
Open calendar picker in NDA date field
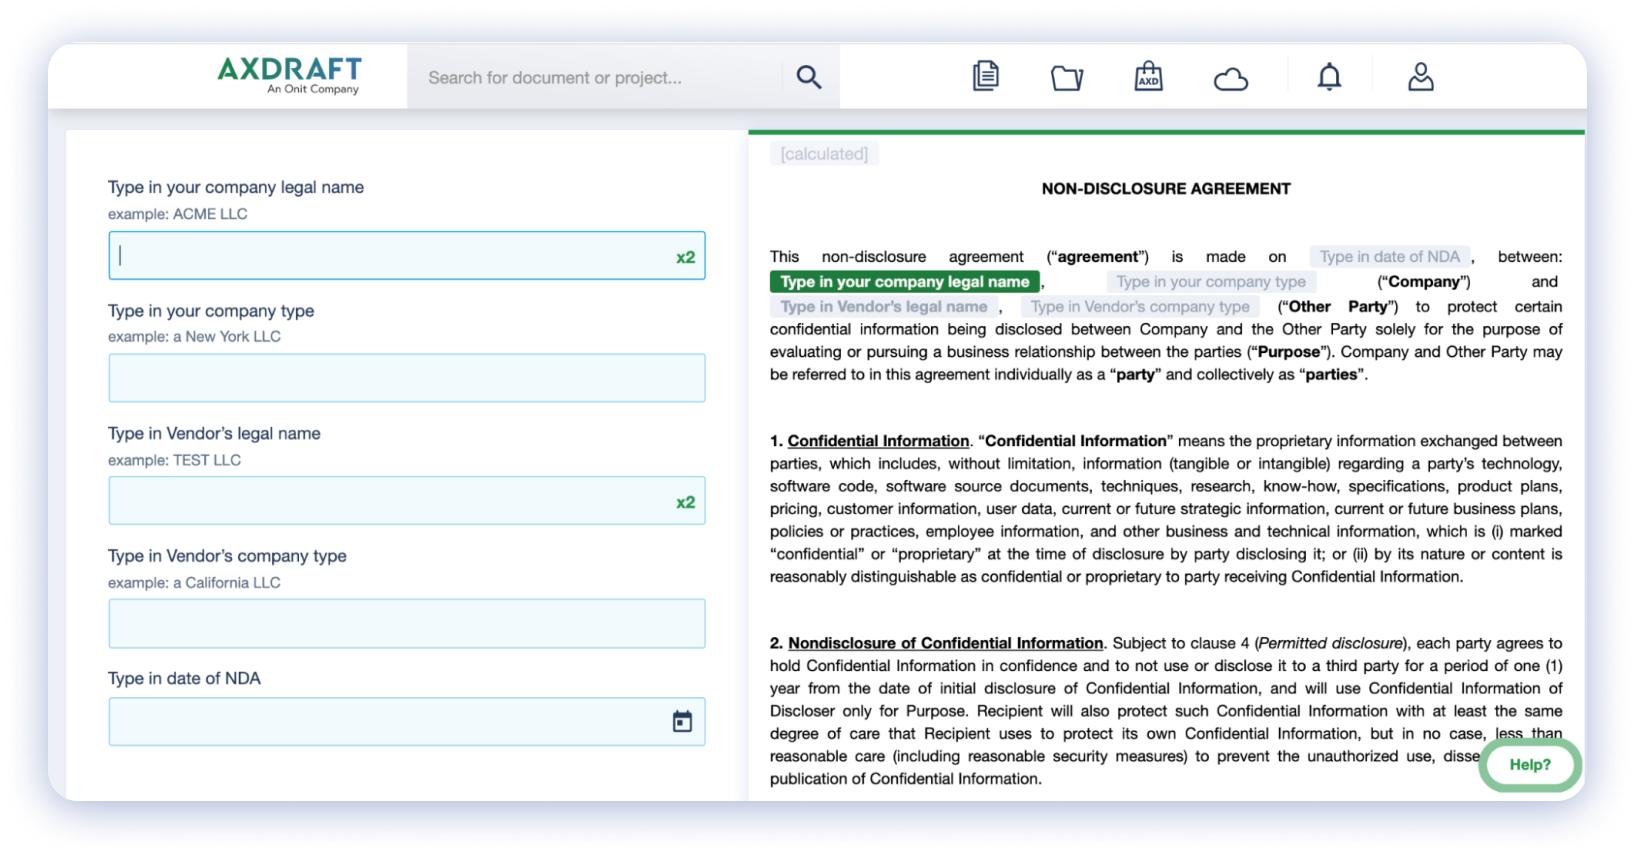pos(682,721)
